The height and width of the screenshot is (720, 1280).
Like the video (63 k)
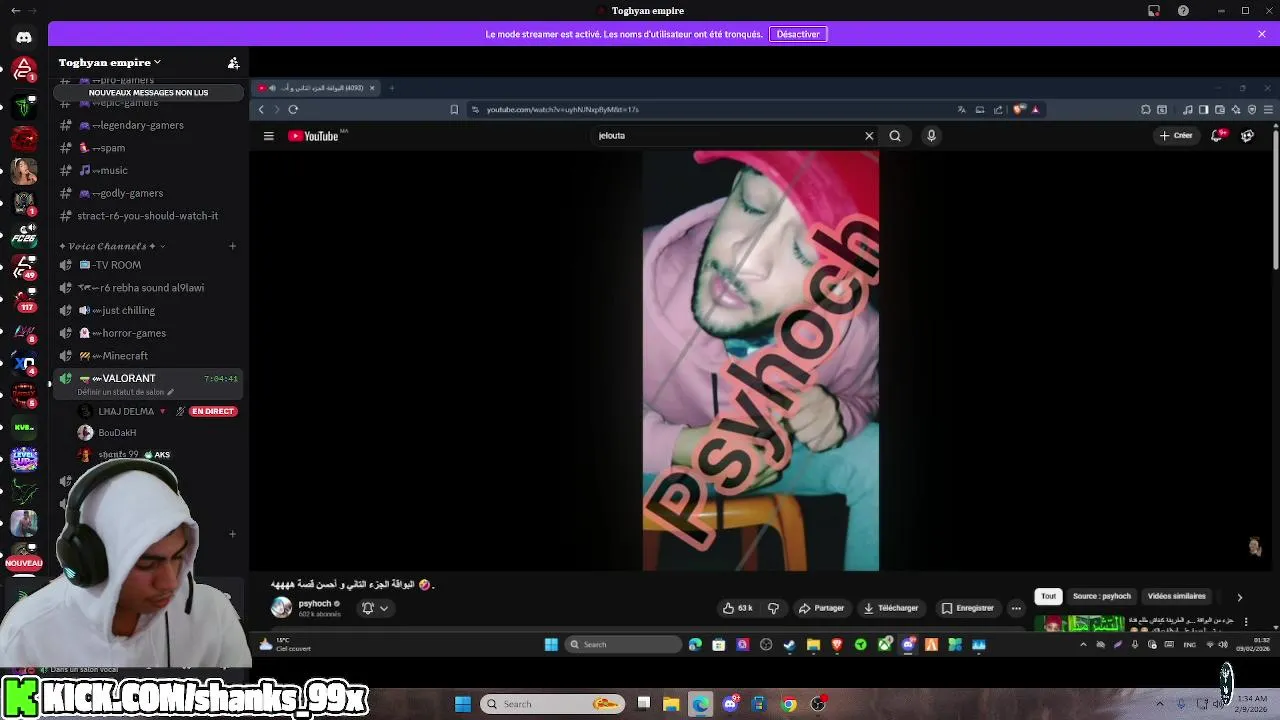[x=738, y=608]
